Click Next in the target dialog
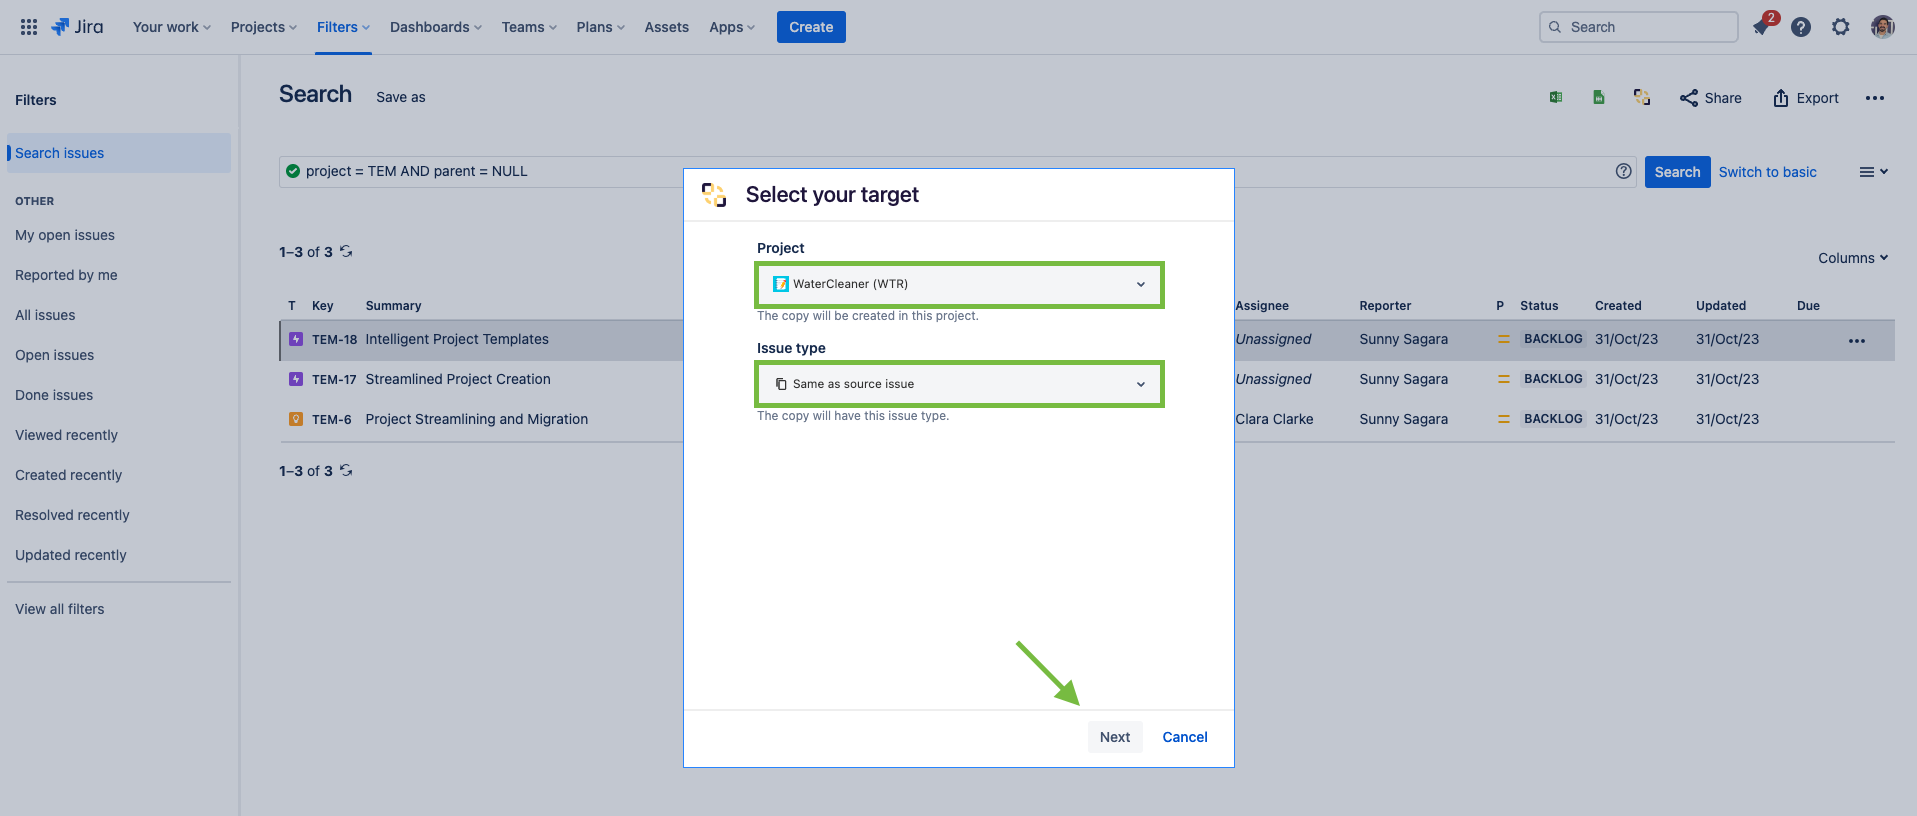Image resolution: width=1917 pixels, height=816 pixels. (x=1114, y=737)
